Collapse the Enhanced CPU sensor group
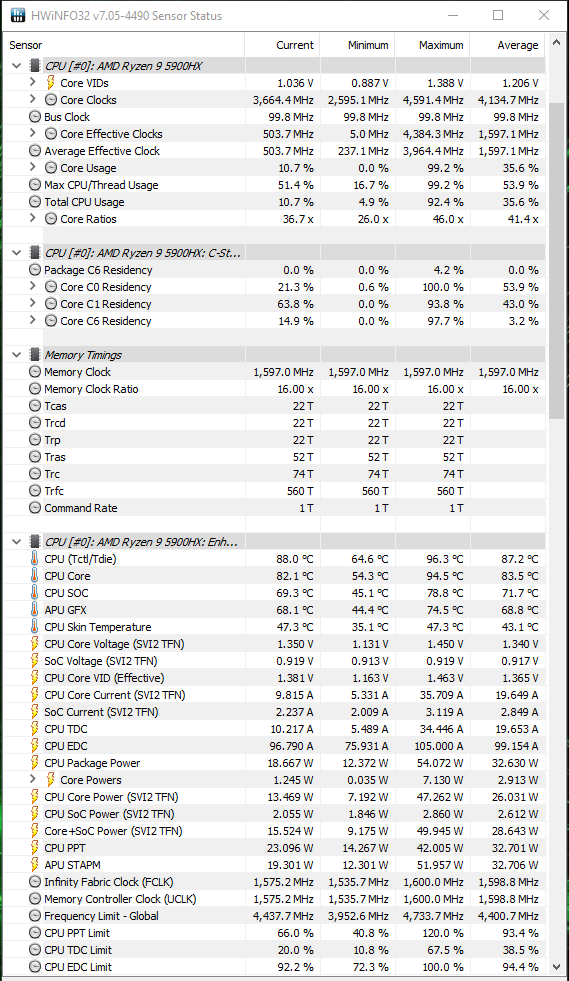 [x=17, y=542]
